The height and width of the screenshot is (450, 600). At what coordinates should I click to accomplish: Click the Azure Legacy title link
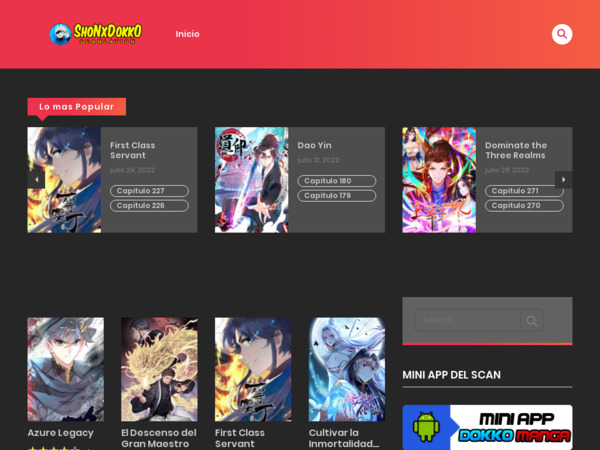pos(60,433)
